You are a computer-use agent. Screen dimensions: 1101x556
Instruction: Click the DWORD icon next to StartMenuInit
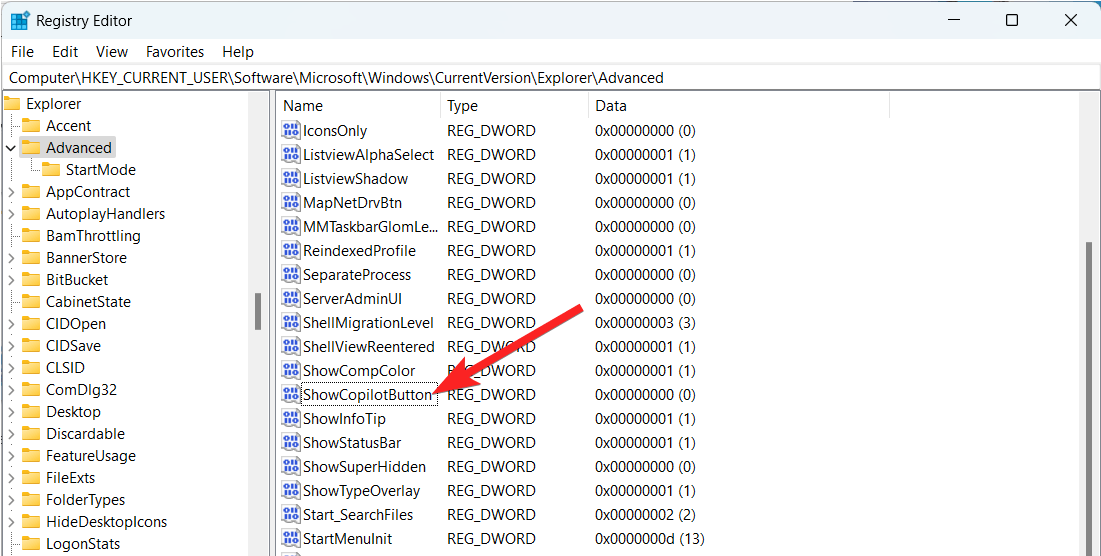click(291, 539)
